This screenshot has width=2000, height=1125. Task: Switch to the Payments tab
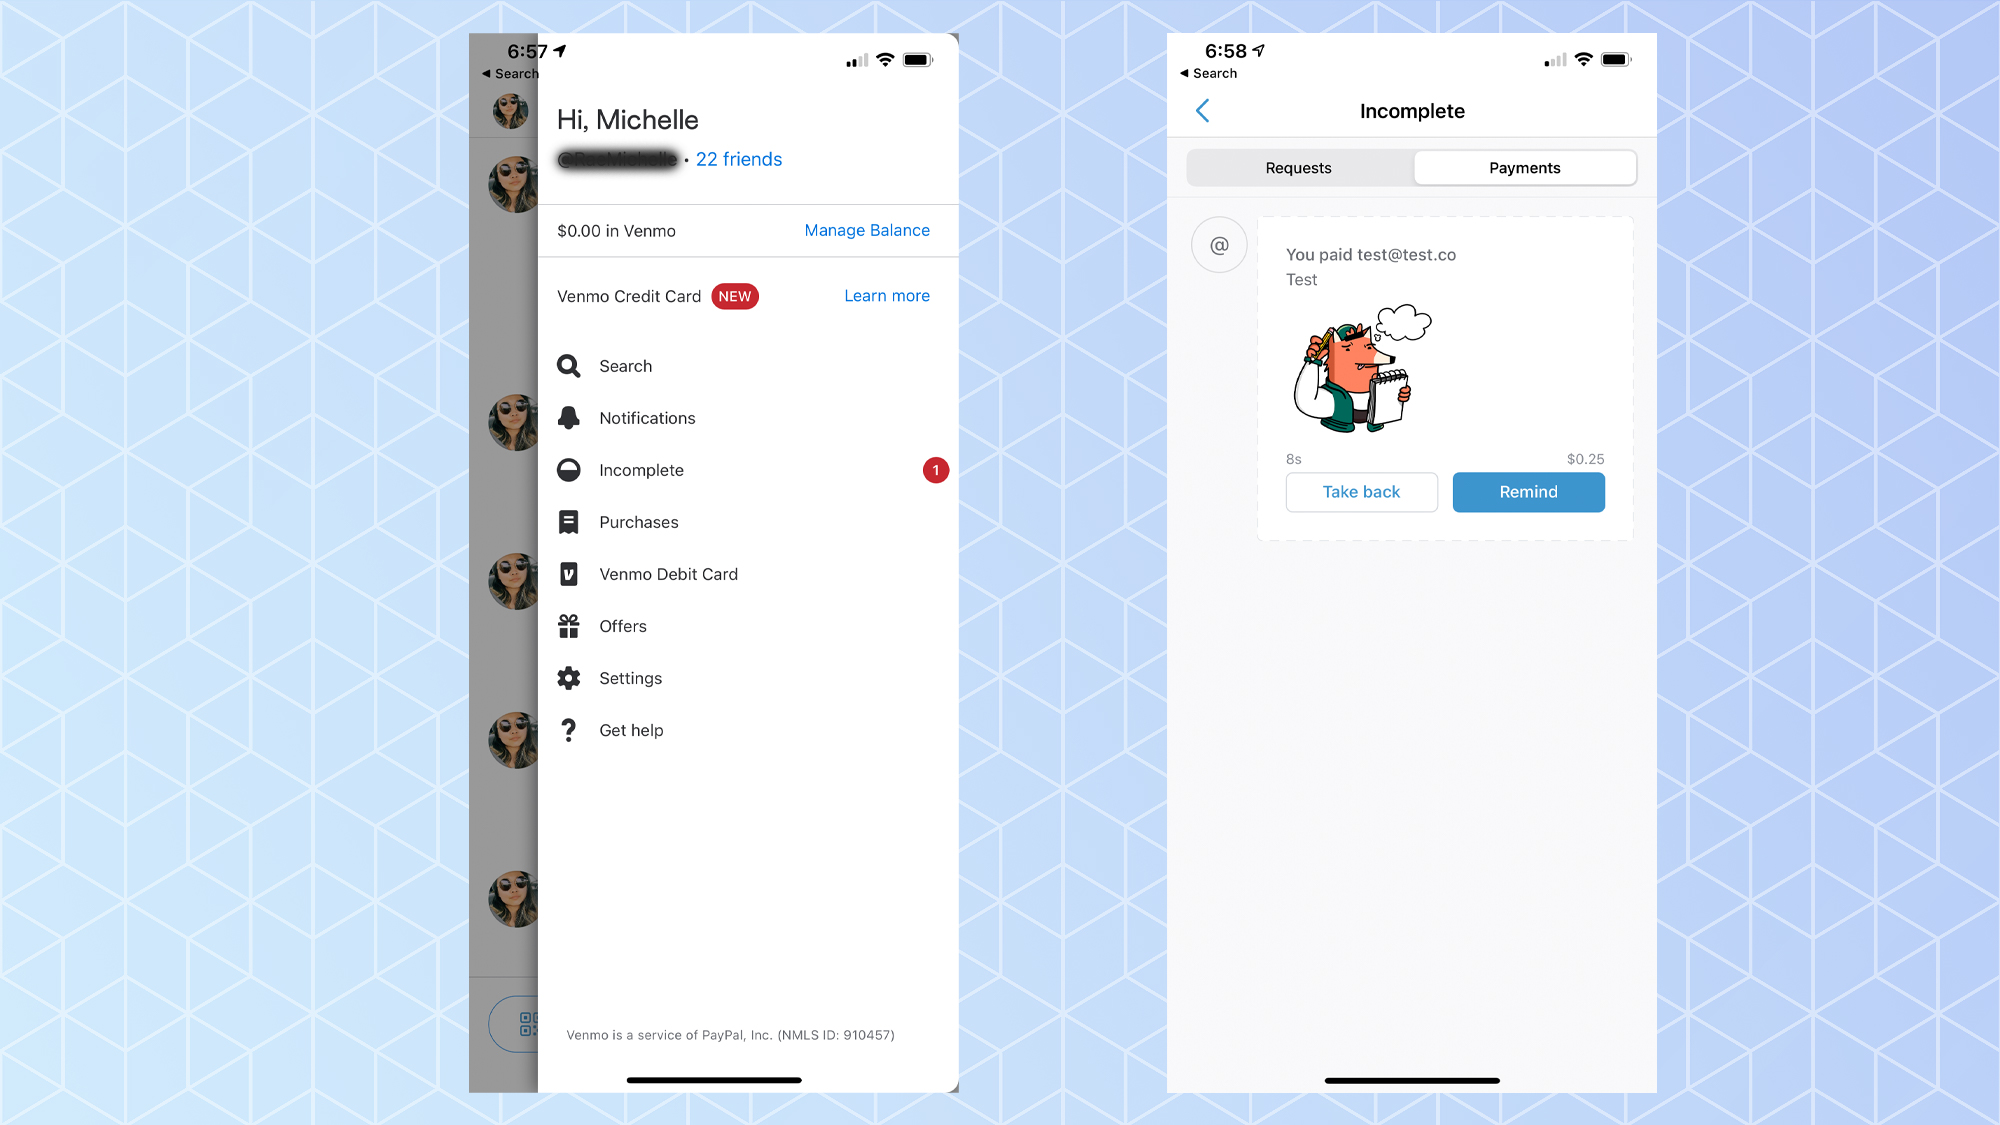tap(1523, 168)
